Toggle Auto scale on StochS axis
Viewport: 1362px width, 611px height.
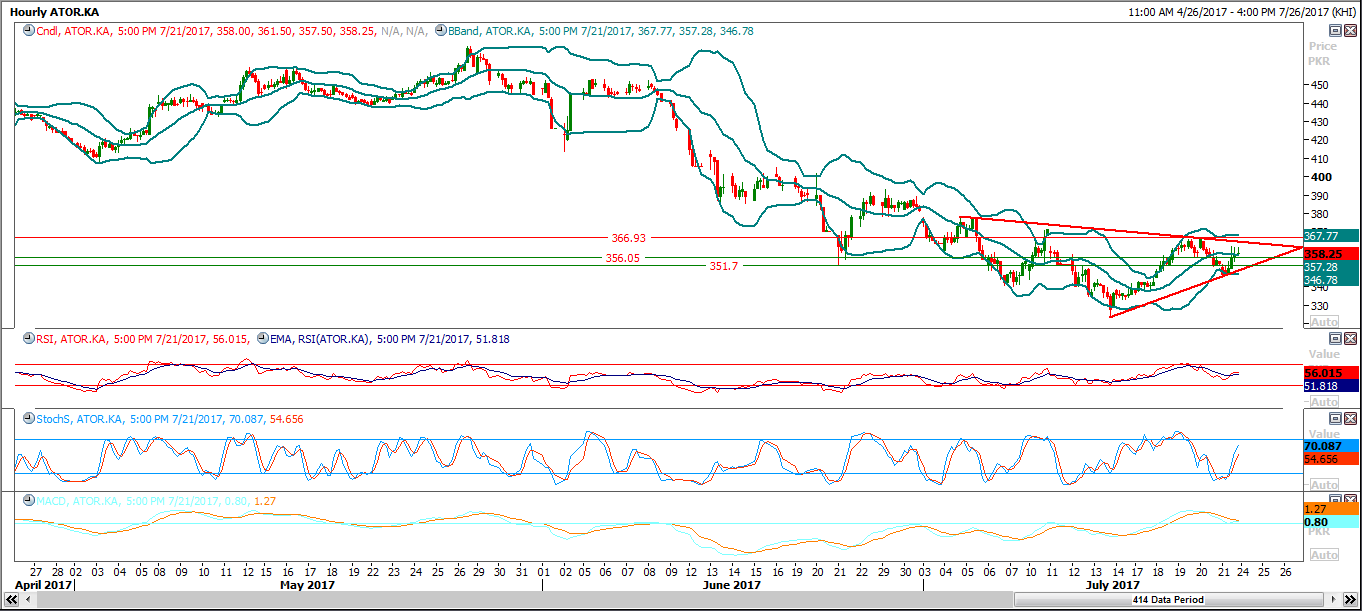(x=1324, y=485)
